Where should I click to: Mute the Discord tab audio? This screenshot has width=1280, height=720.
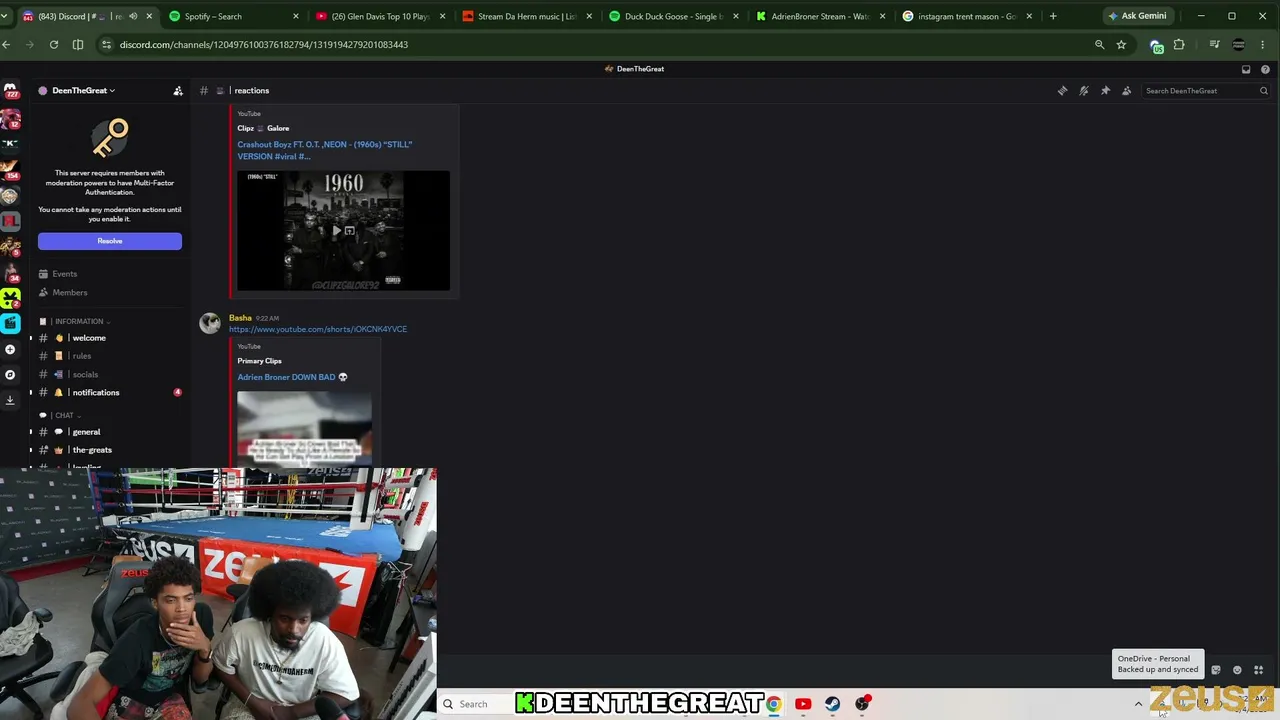[133, 16]
